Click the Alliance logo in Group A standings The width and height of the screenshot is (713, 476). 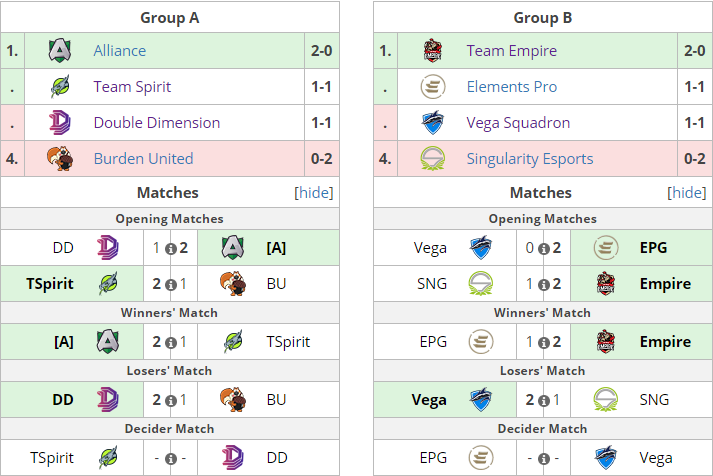[60, 50]
